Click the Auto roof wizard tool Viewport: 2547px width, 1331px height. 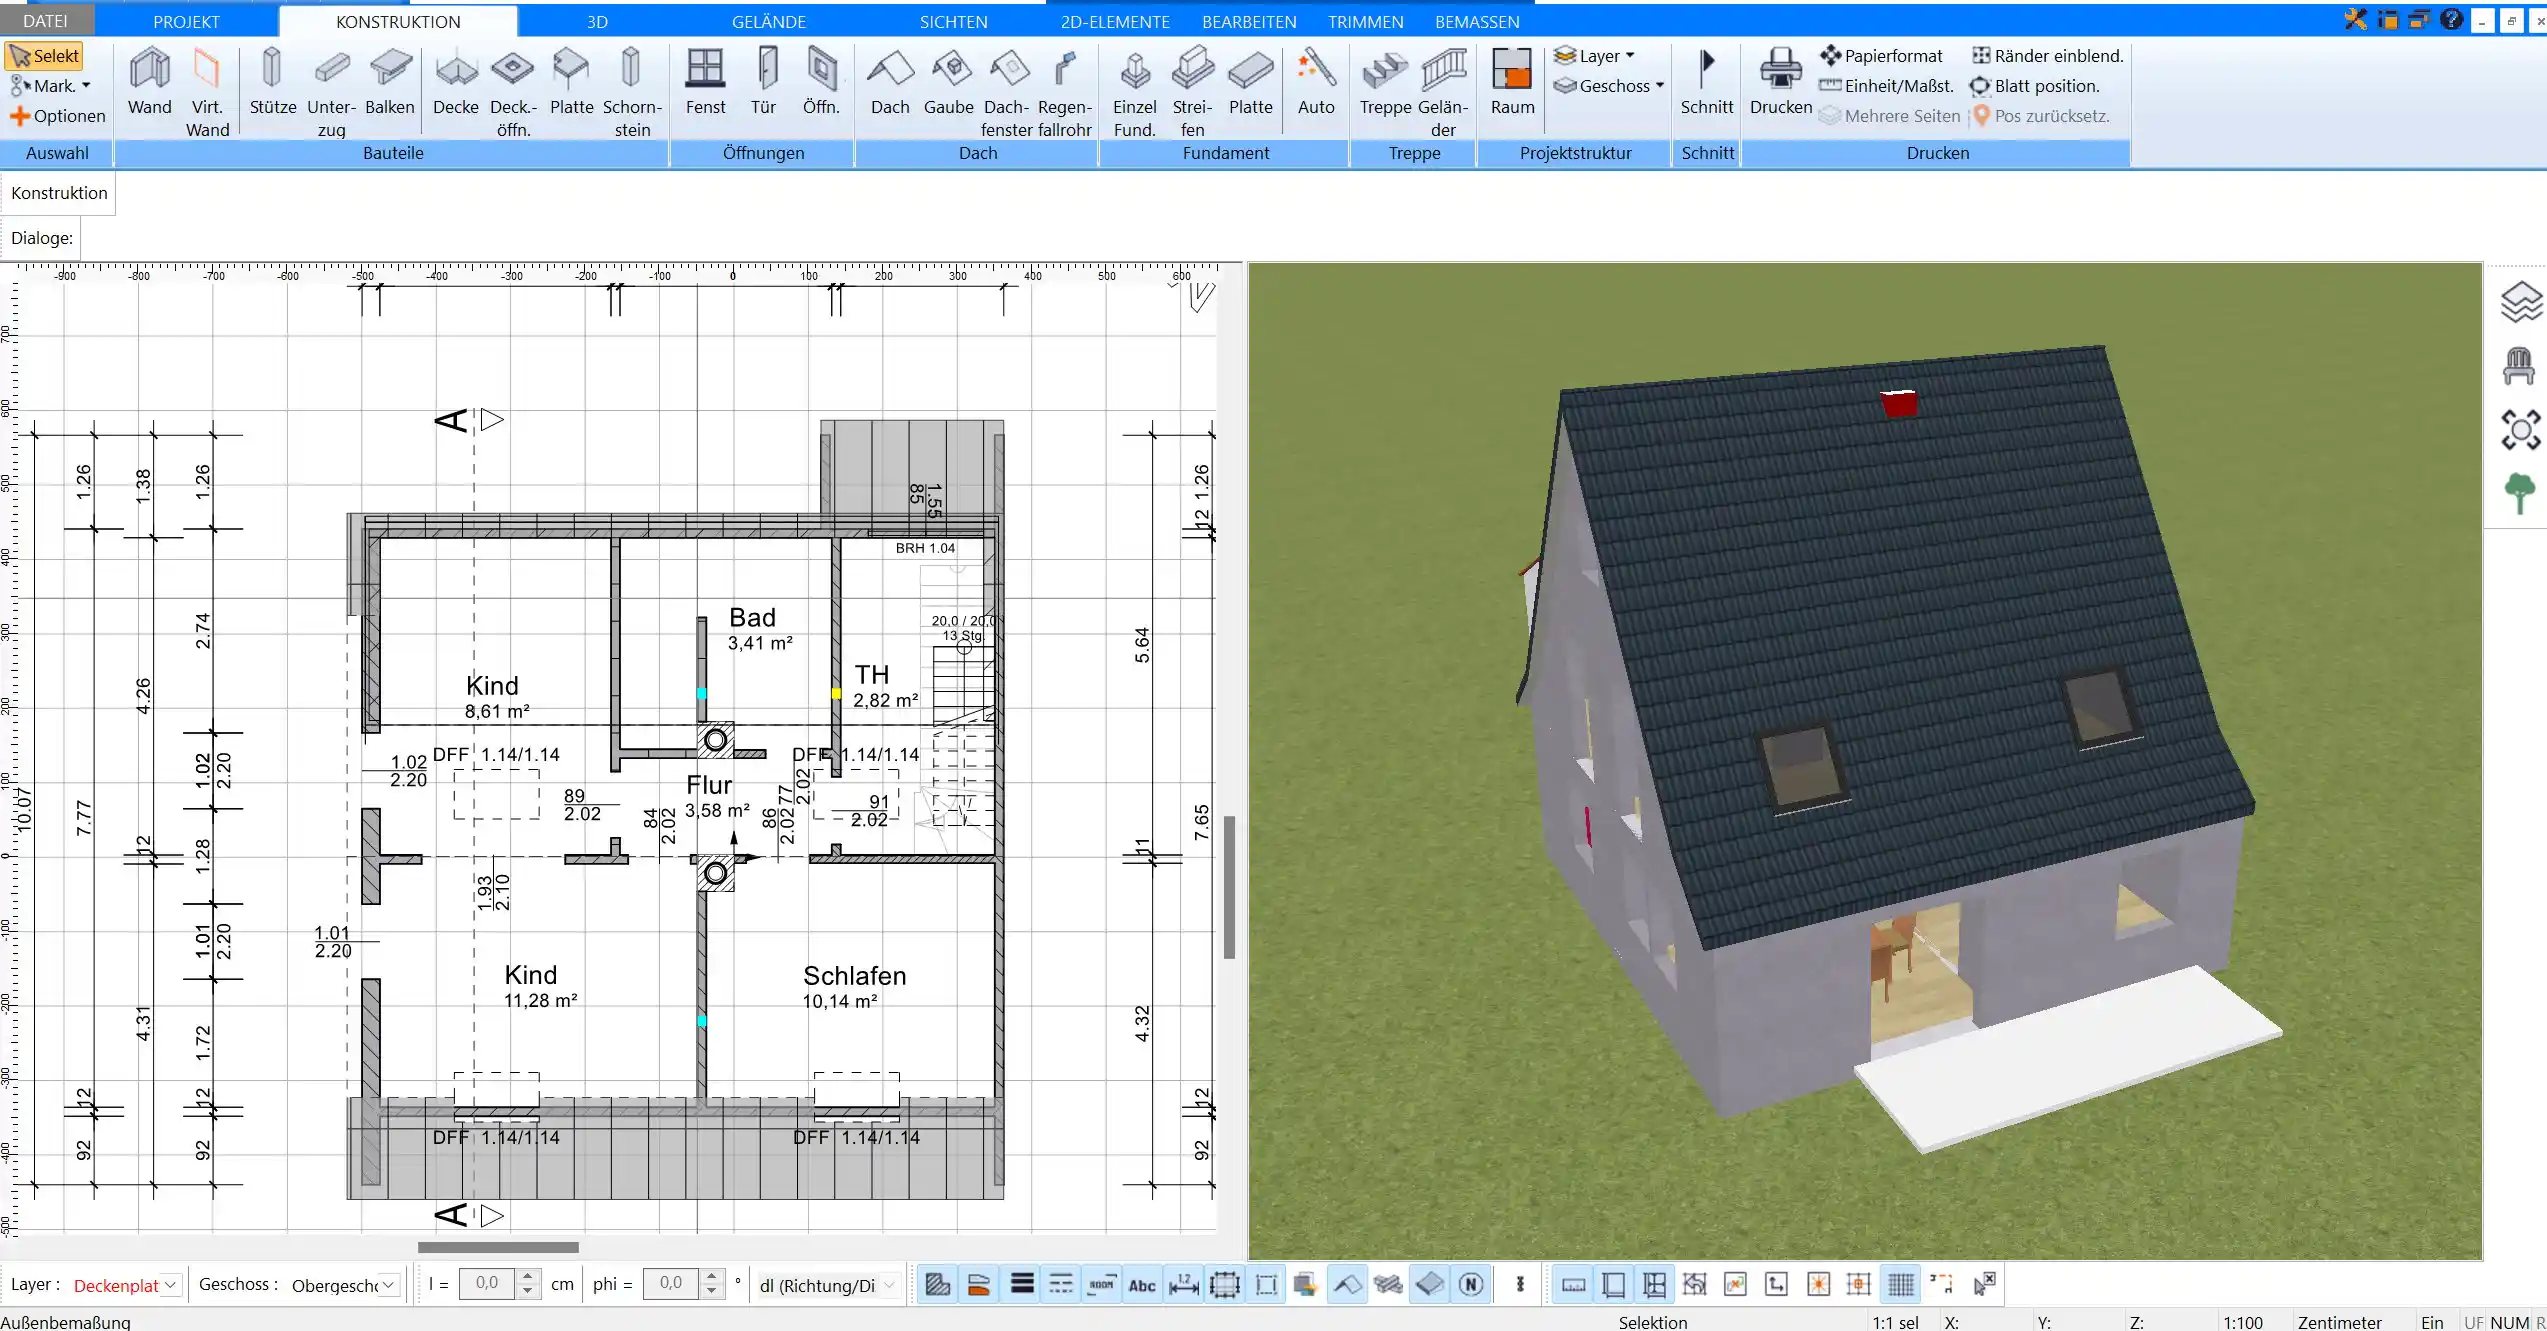(1316, 82)
